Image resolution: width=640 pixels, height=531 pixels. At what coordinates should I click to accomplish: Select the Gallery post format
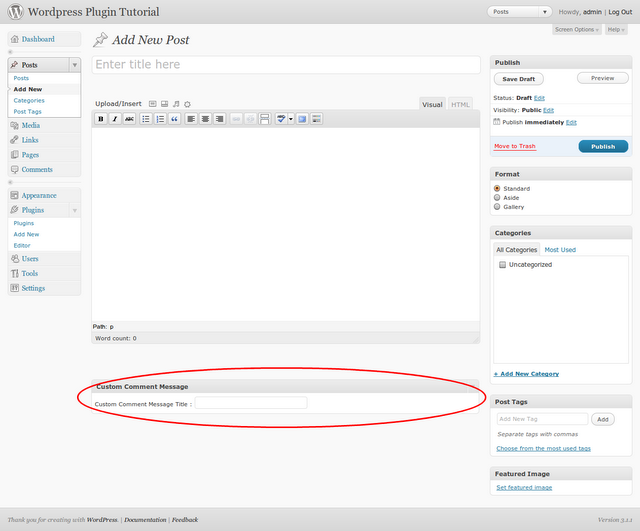[497, 207]
